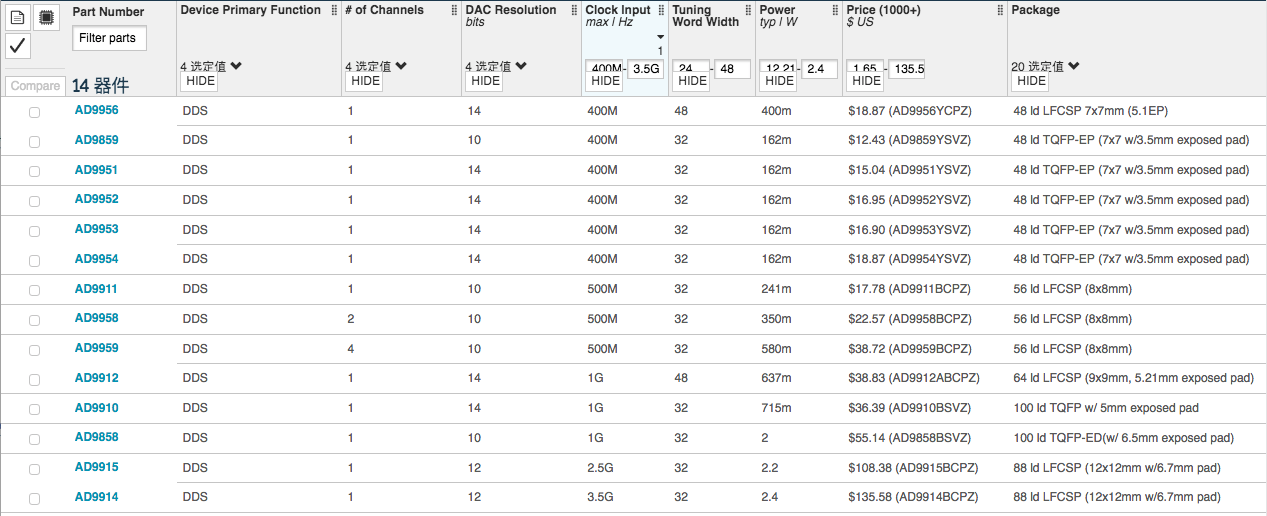1267x516 pixels.
Task: Open the AD9912 part link
Action: click(x=96, y=378)
